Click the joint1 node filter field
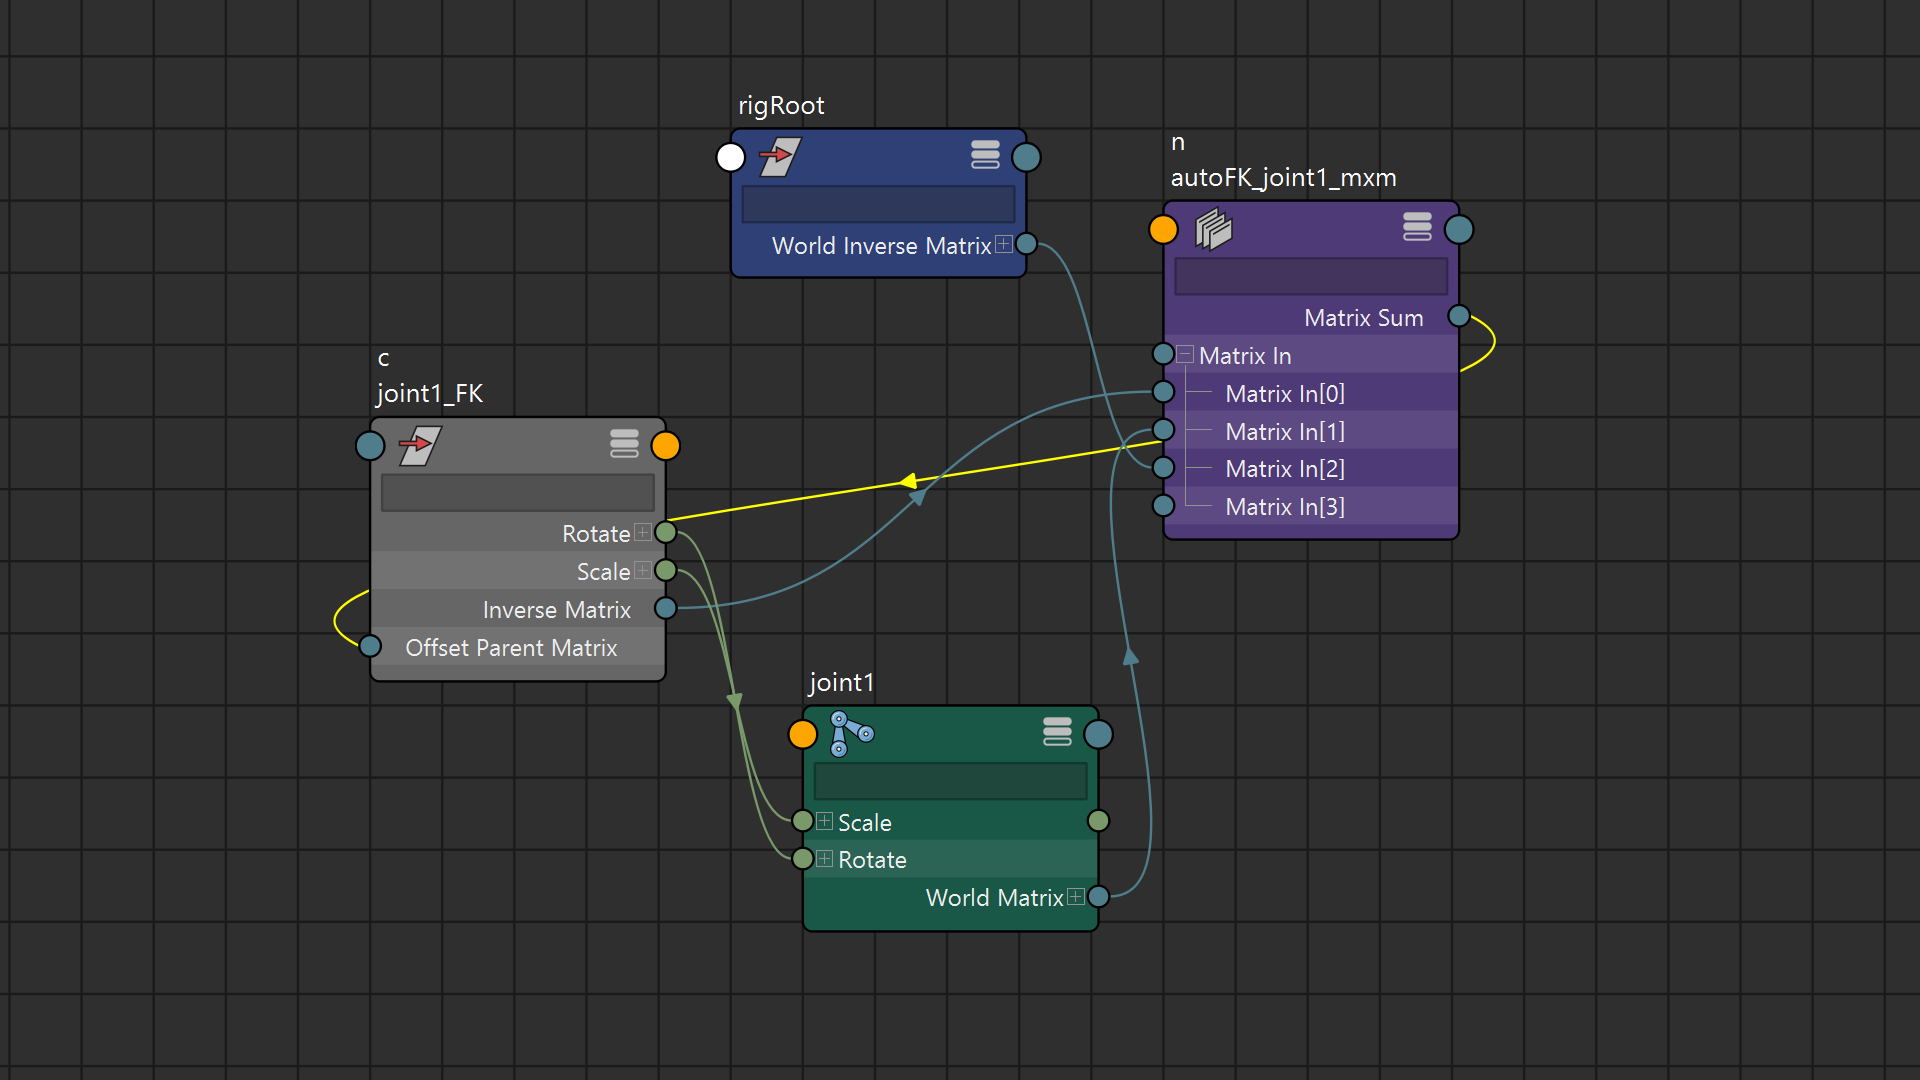Viewport: 1920px width, 1080px height. point(950,781)
